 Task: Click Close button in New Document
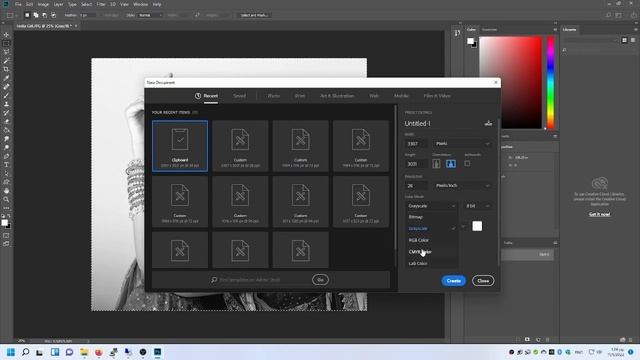[x=483, y=281]
